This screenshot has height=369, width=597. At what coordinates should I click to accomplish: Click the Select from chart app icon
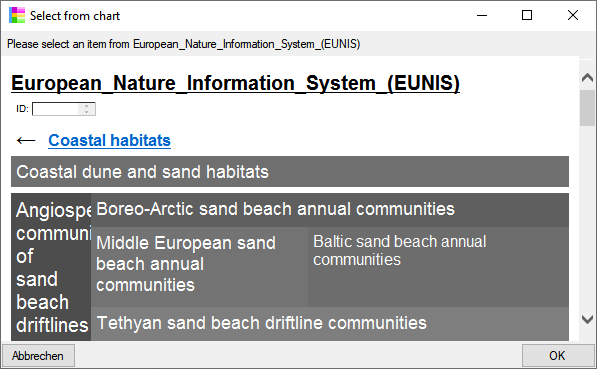[x=17, y=15]
